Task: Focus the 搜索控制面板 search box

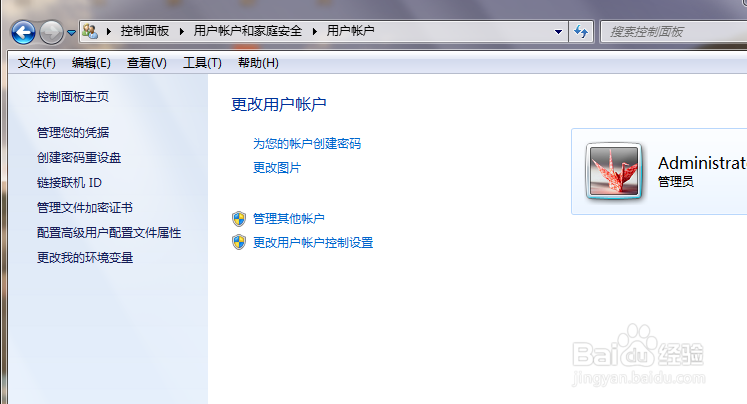Action: pos(674,32)
